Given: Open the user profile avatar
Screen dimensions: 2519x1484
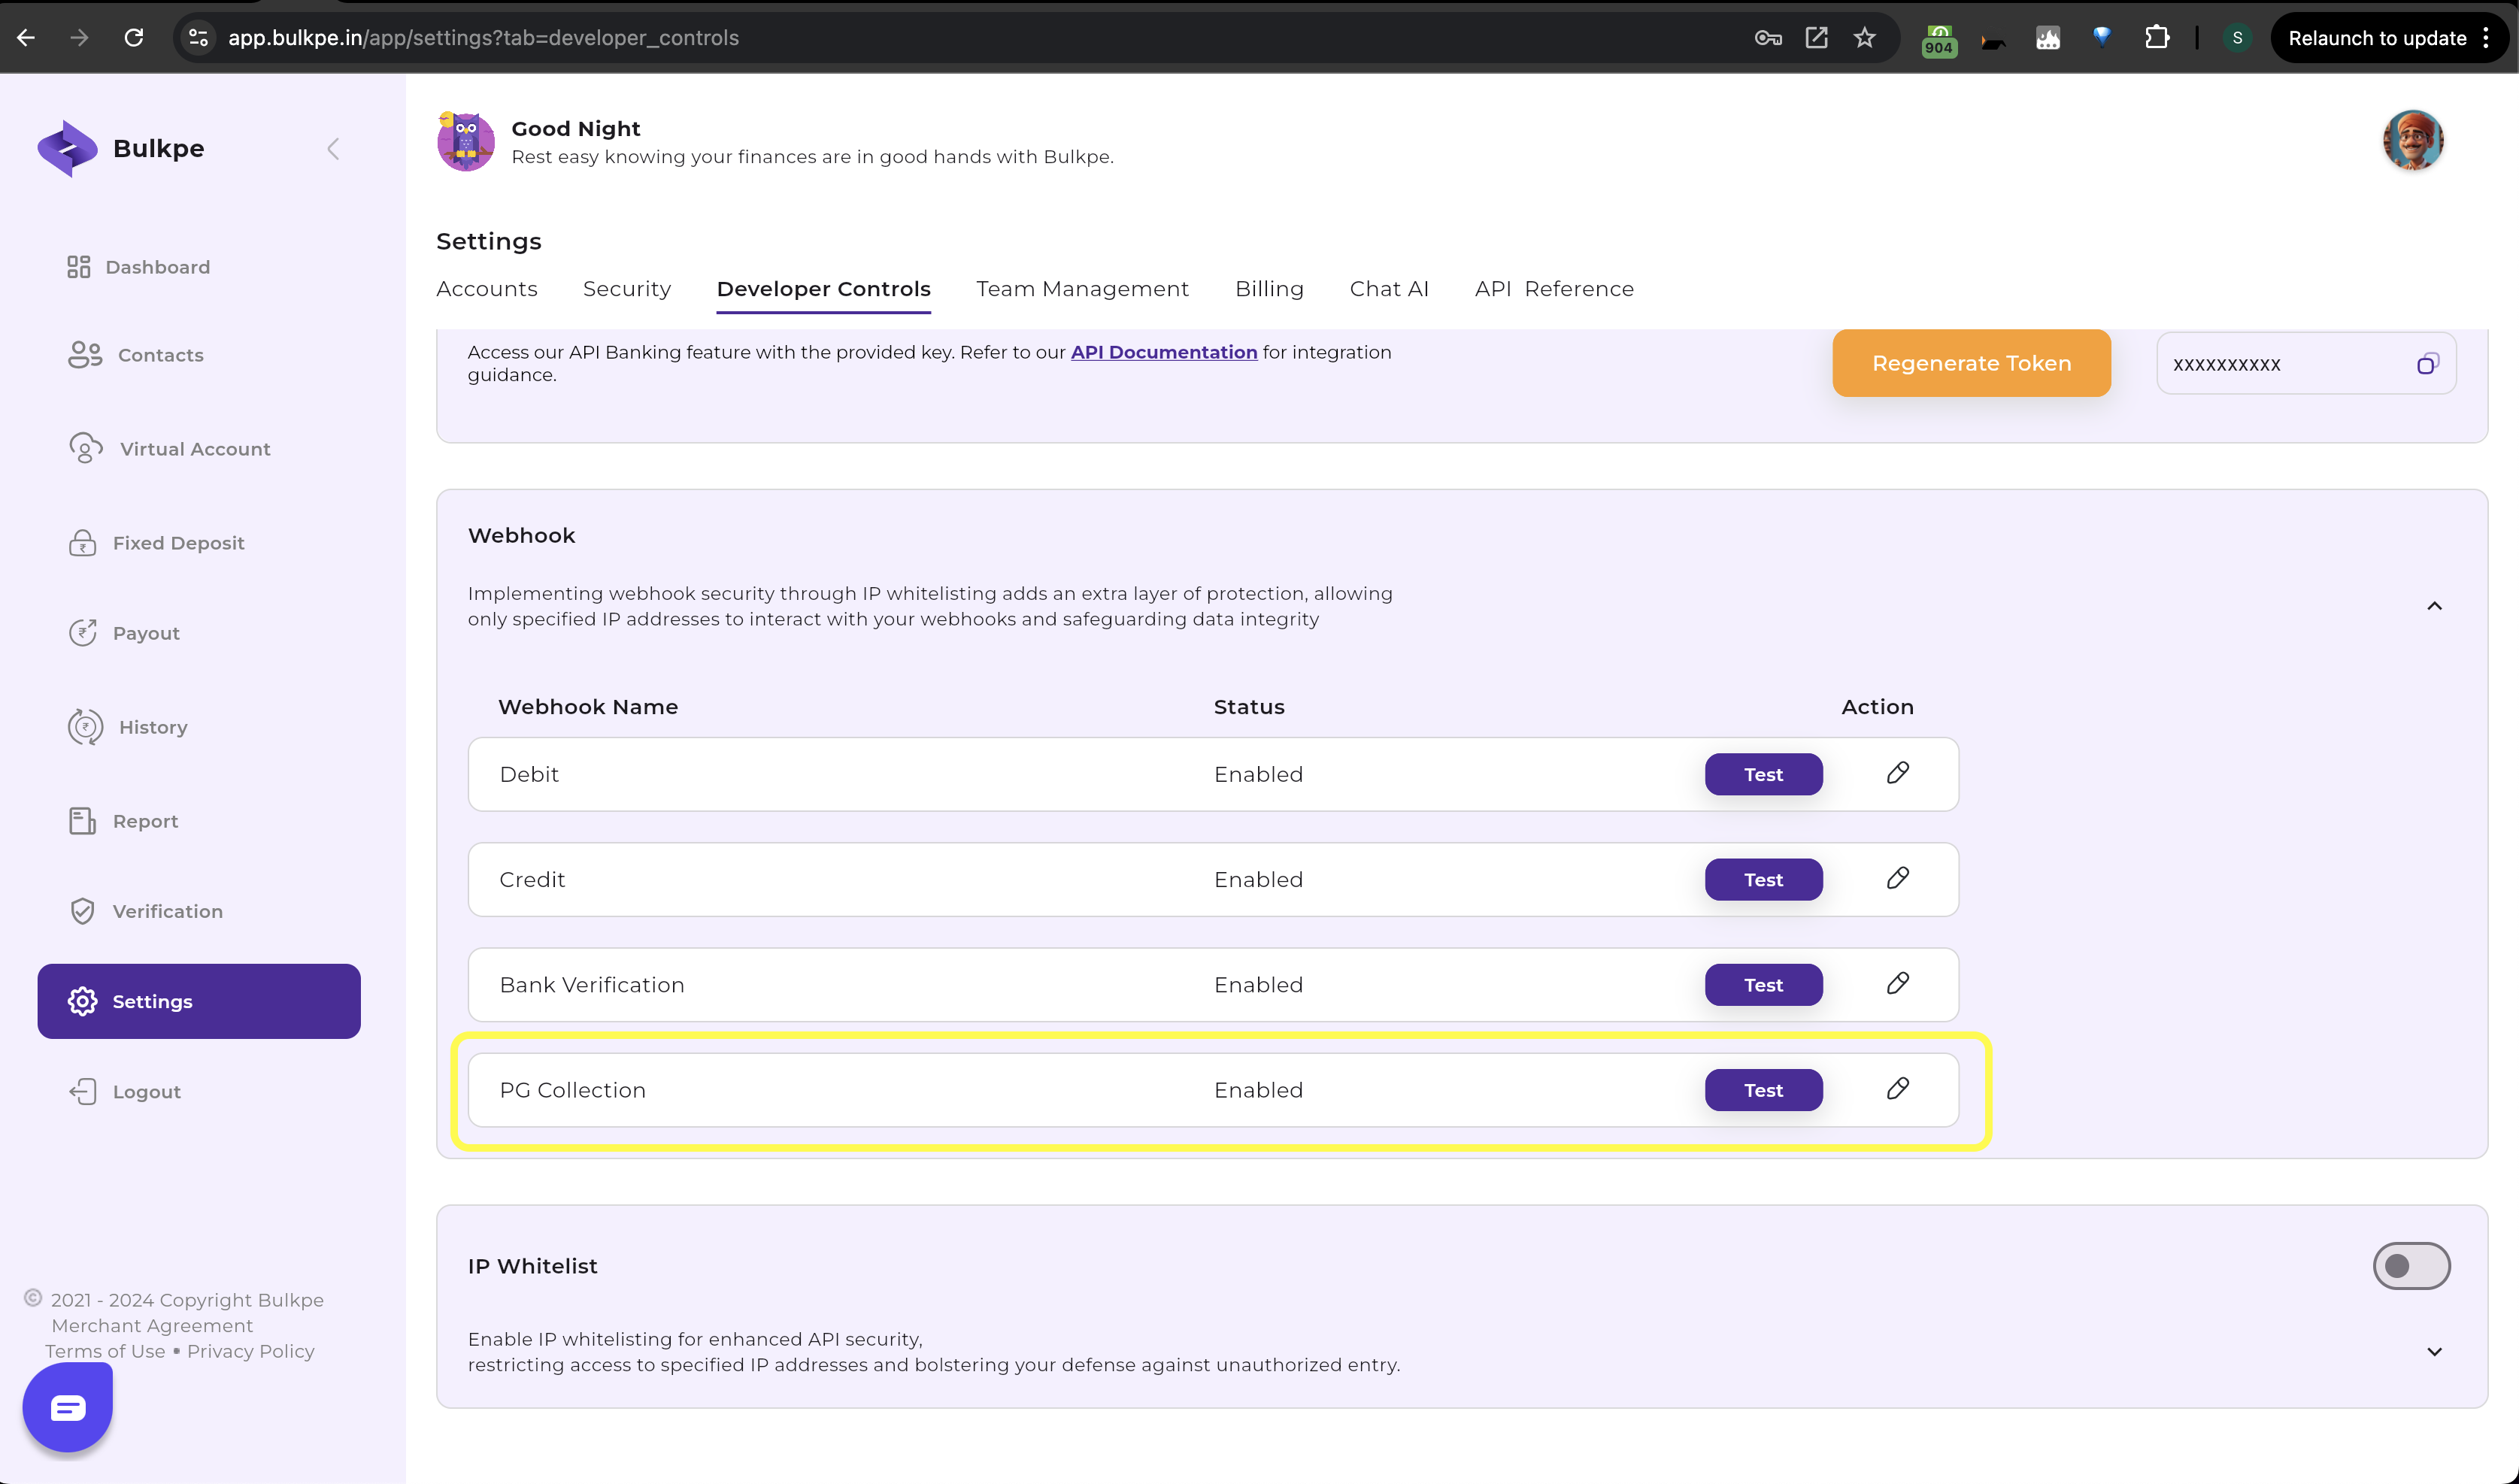Looking at the screenshot, I should (2413, 140).
